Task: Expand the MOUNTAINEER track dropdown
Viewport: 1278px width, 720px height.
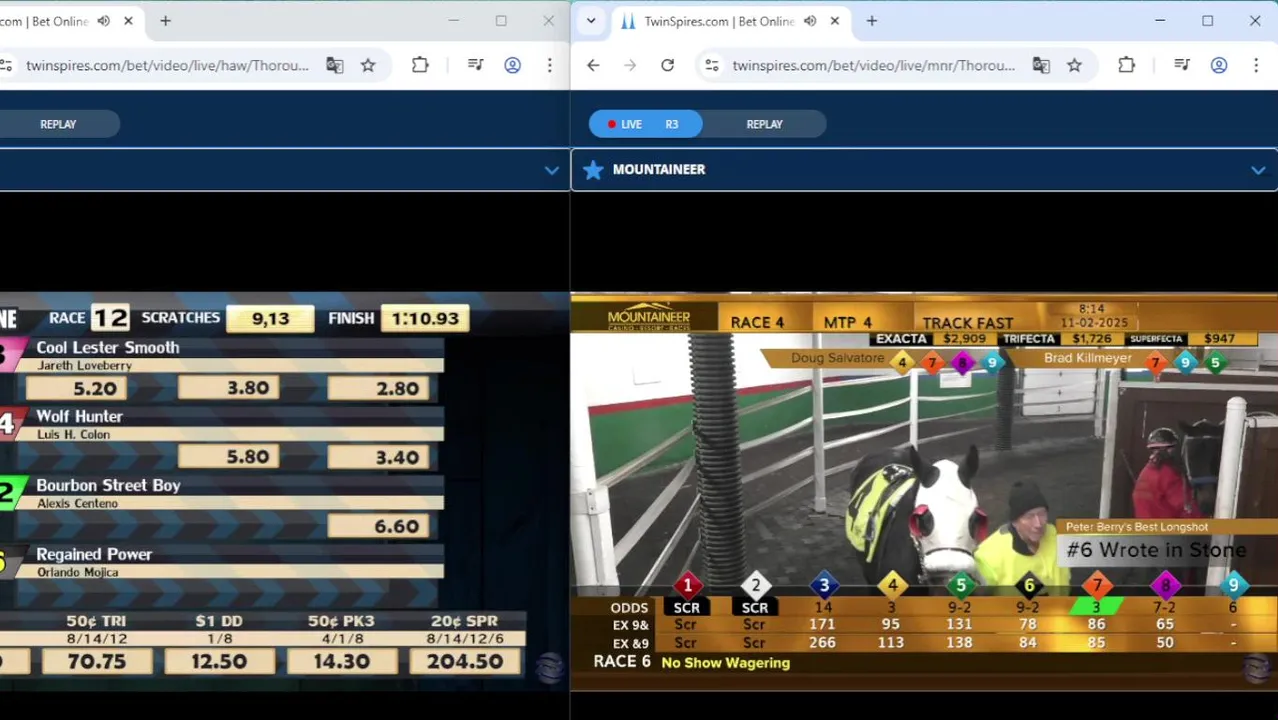Action: (1258, 170)
